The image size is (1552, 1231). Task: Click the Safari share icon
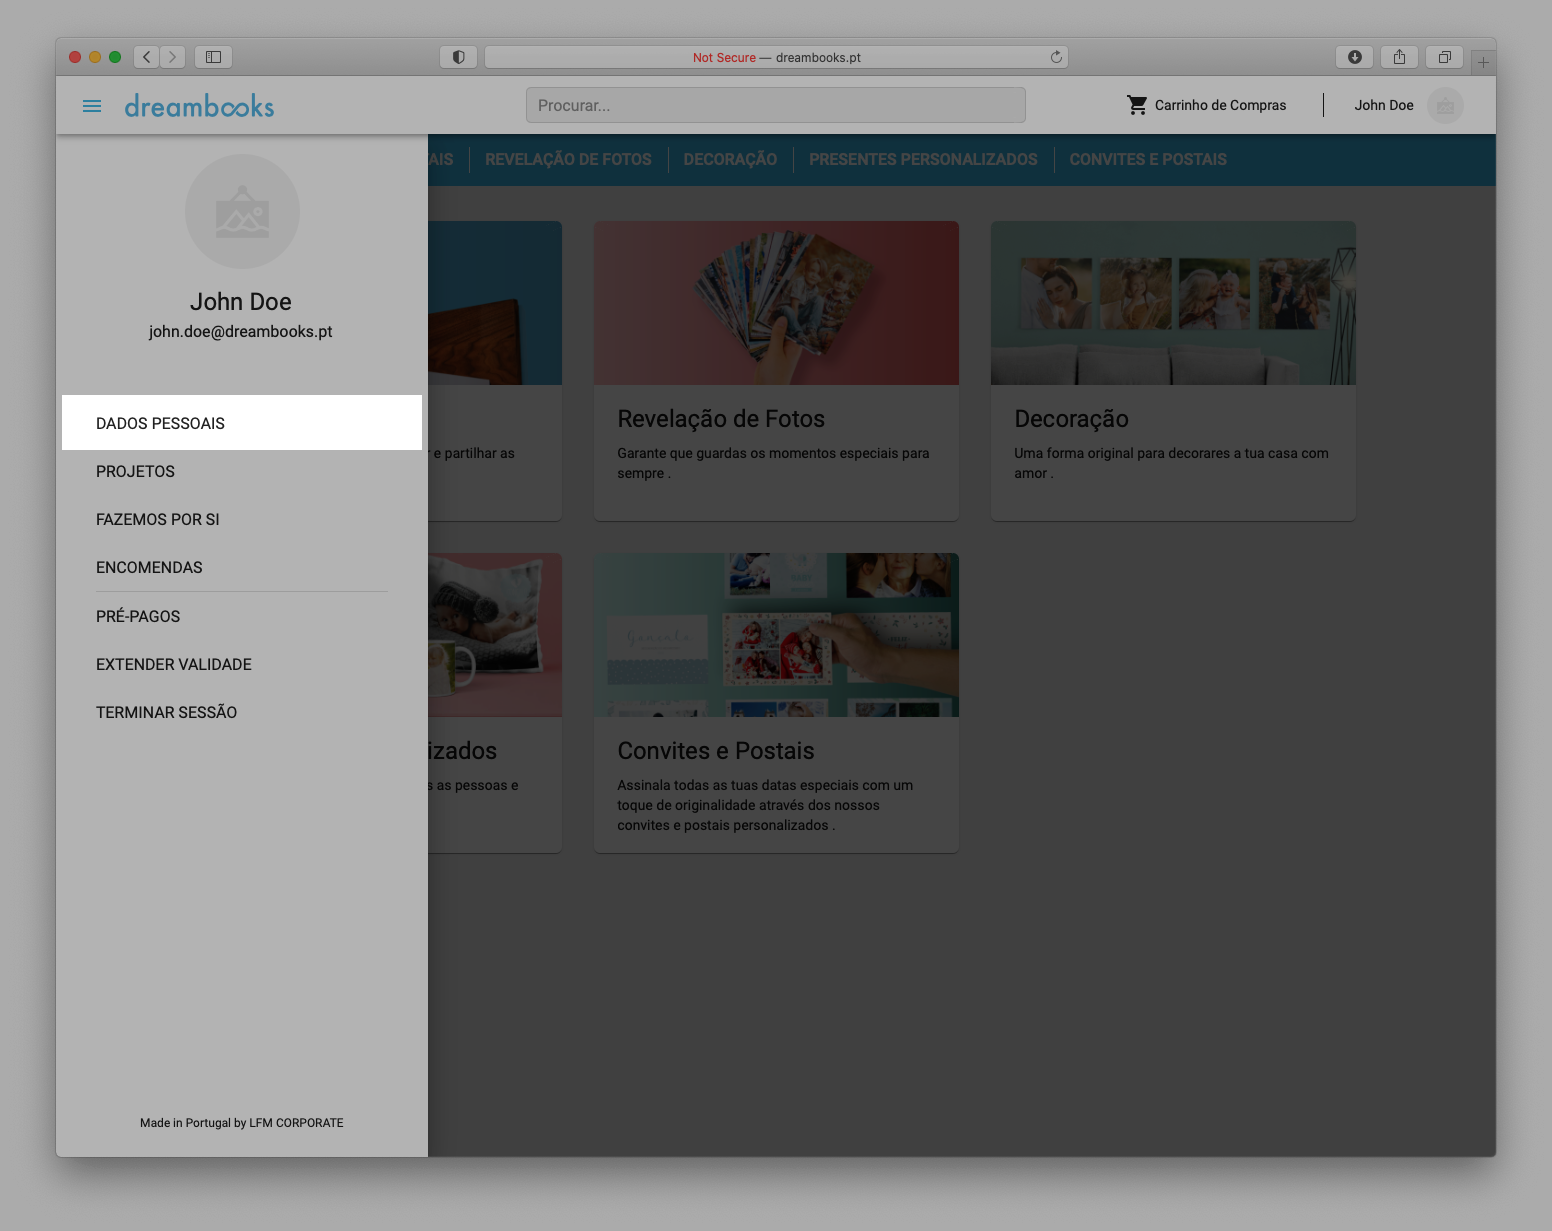(1399, 57)
